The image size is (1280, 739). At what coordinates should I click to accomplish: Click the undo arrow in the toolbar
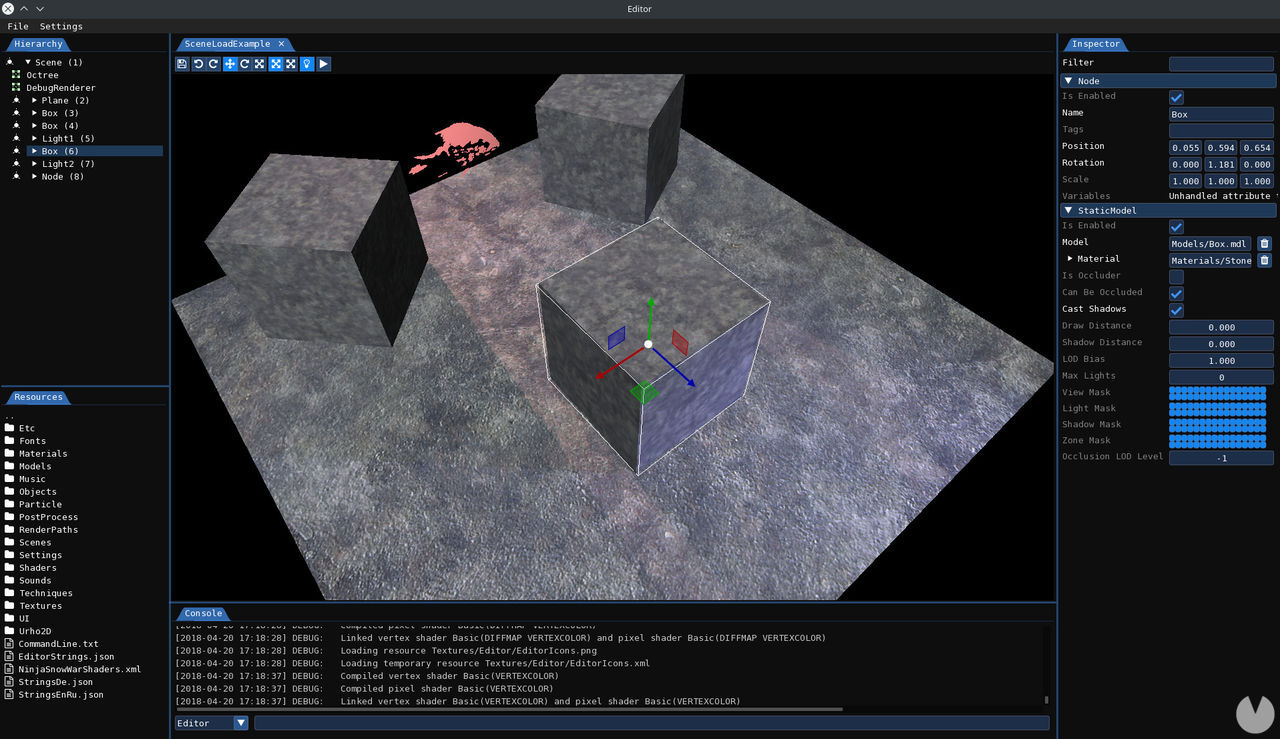pyautogui.click(x=198, y=64)
